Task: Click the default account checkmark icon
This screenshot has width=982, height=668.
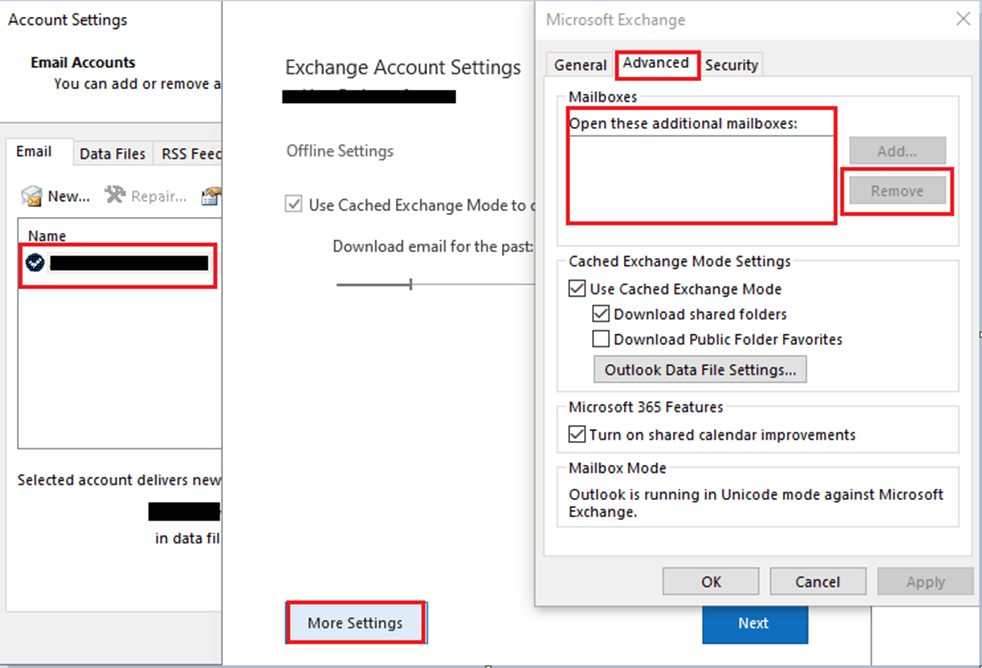Action: pos(35,262)
